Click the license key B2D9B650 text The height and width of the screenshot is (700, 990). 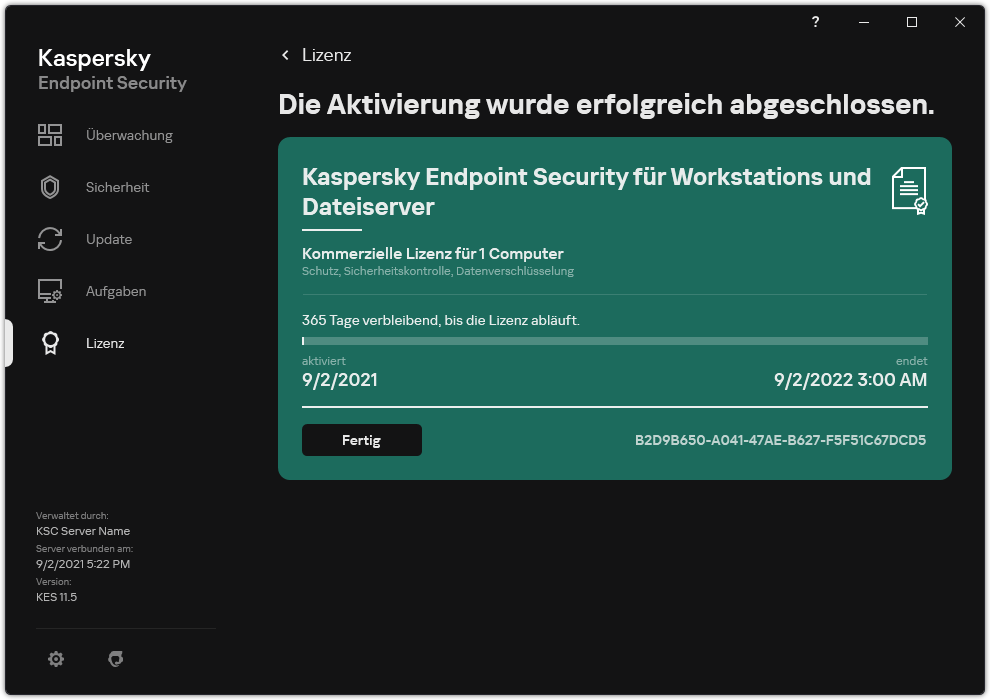click(x=780, y=440)
